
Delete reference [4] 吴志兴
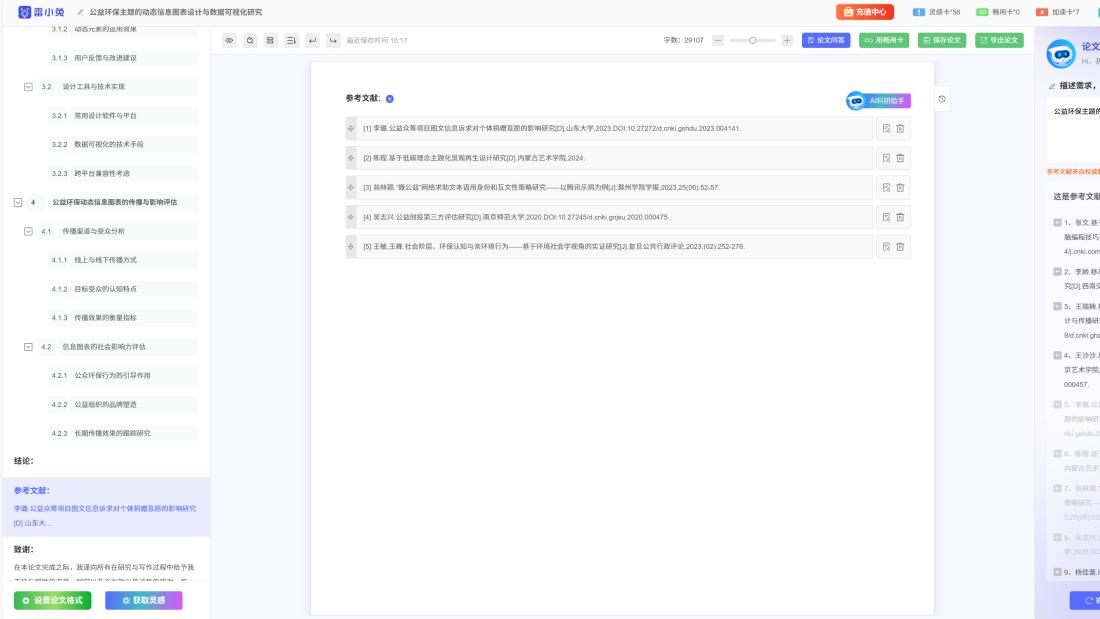900,217
